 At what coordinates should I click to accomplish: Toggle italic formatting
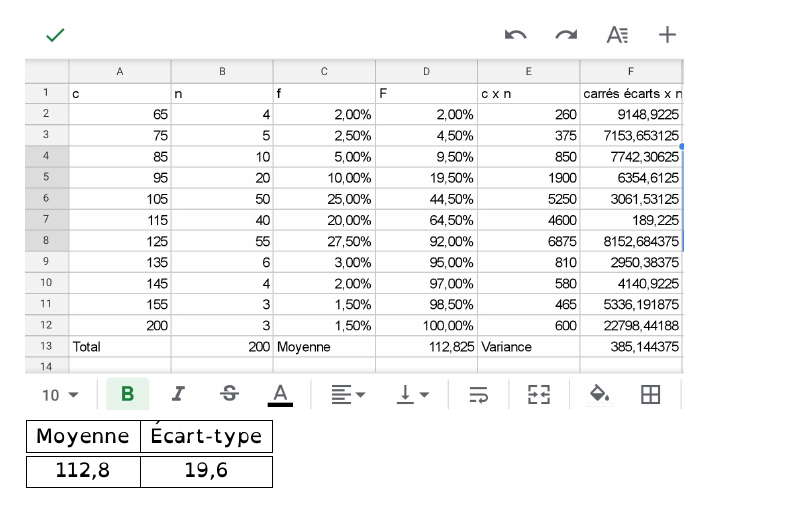tap(178, 395)
